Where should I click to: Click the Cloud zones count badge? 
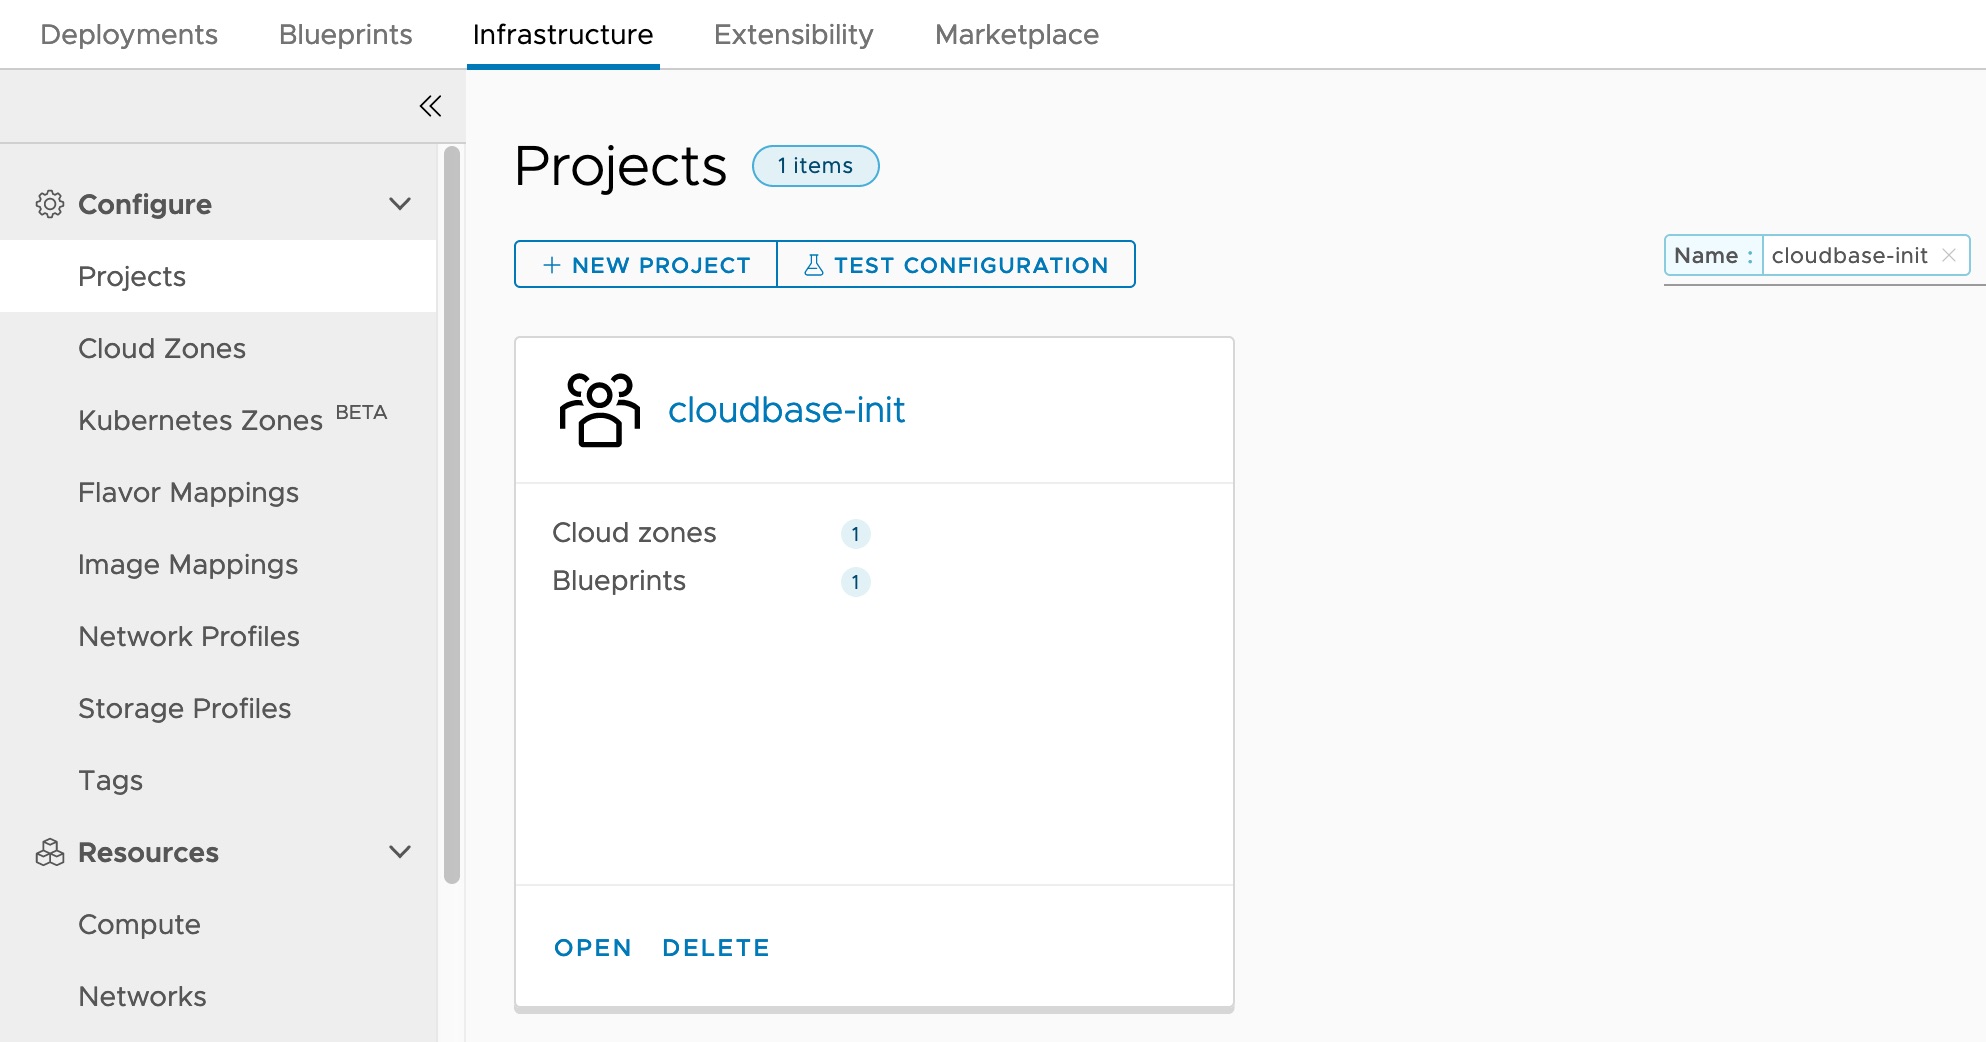[855, 534]
